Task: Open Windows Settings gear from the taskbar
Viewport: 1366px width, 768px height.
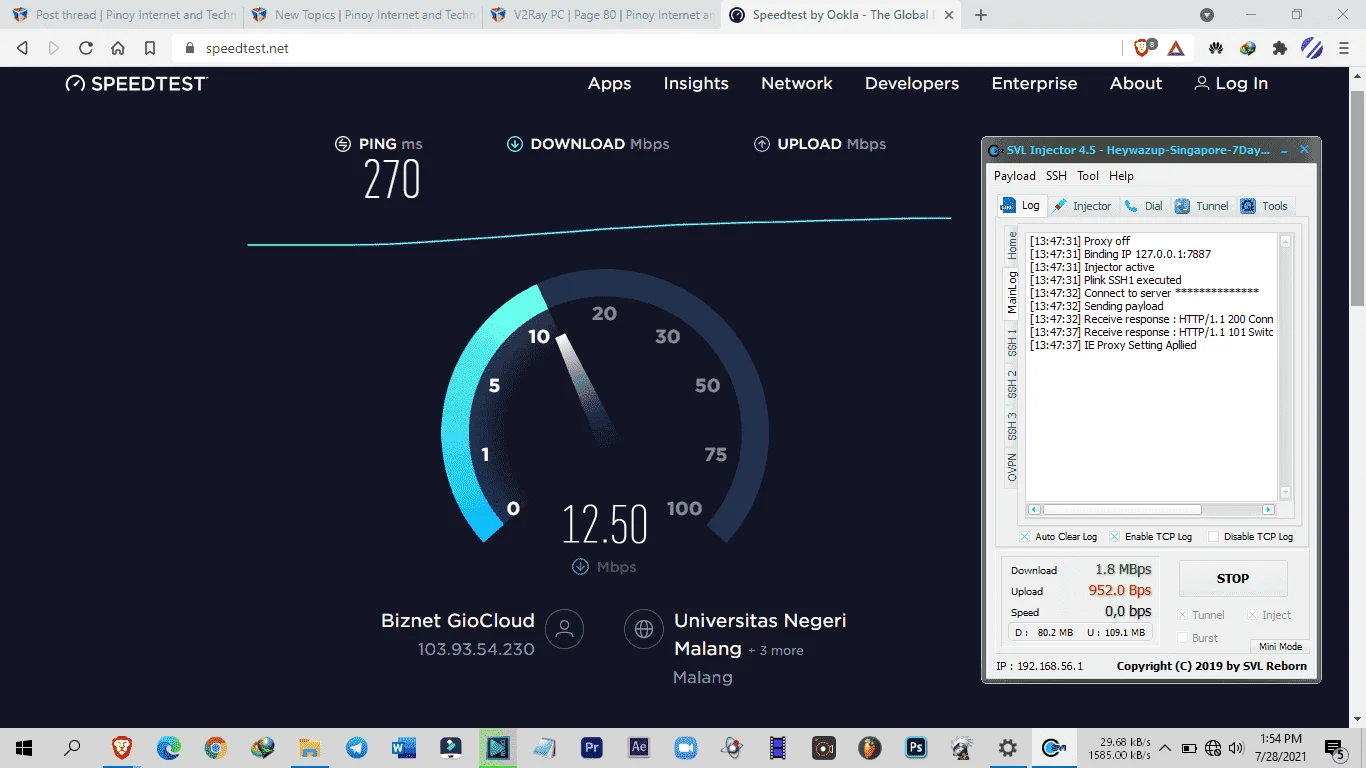Action: pyautogui.click(x=1008, y=747)
